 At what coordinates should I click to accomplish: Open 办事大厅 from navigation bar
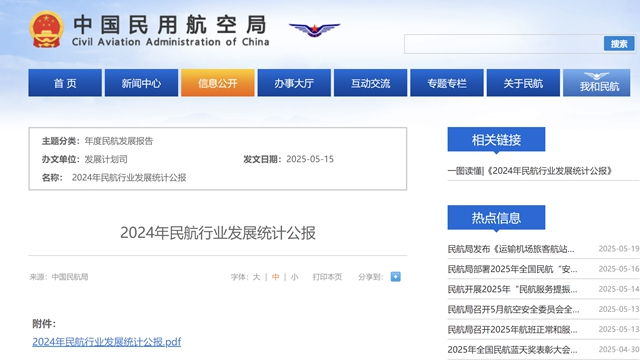(294, 83)
